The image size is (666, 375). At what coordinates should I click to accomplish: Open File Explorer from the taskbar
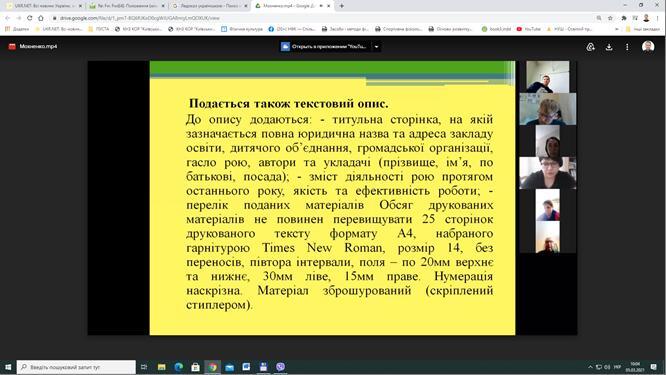[x=161, y=367]
